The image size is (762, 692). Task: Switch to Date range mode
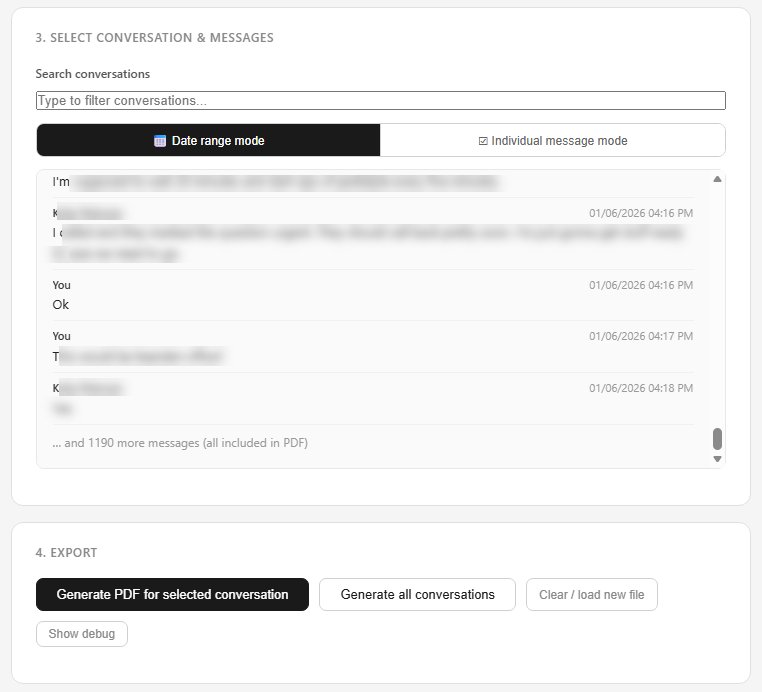tap(208, 140)
